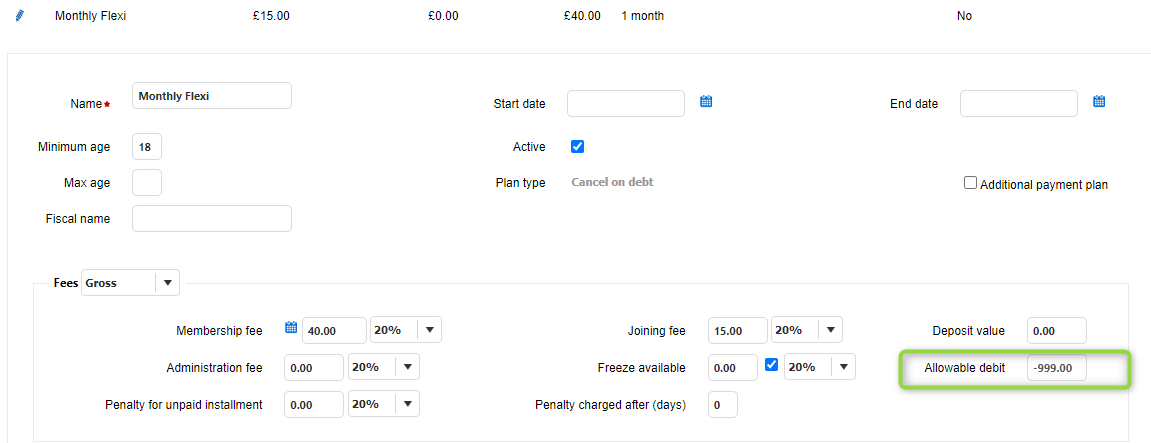This screenshot has width=1151, height=443.
Task: Click the Deposit value input field
Action: (x=1056, y=330)
